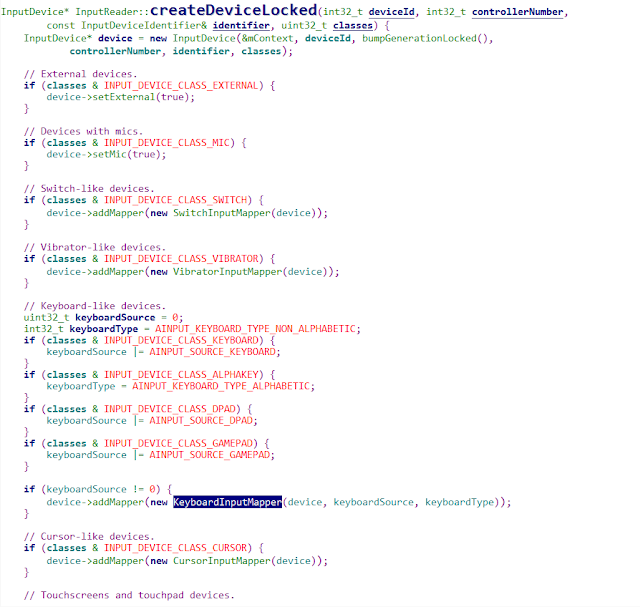The image size is (640, 607).
Task: Click the '// Cursor-like devices.' comment
Action: (89, 536)
